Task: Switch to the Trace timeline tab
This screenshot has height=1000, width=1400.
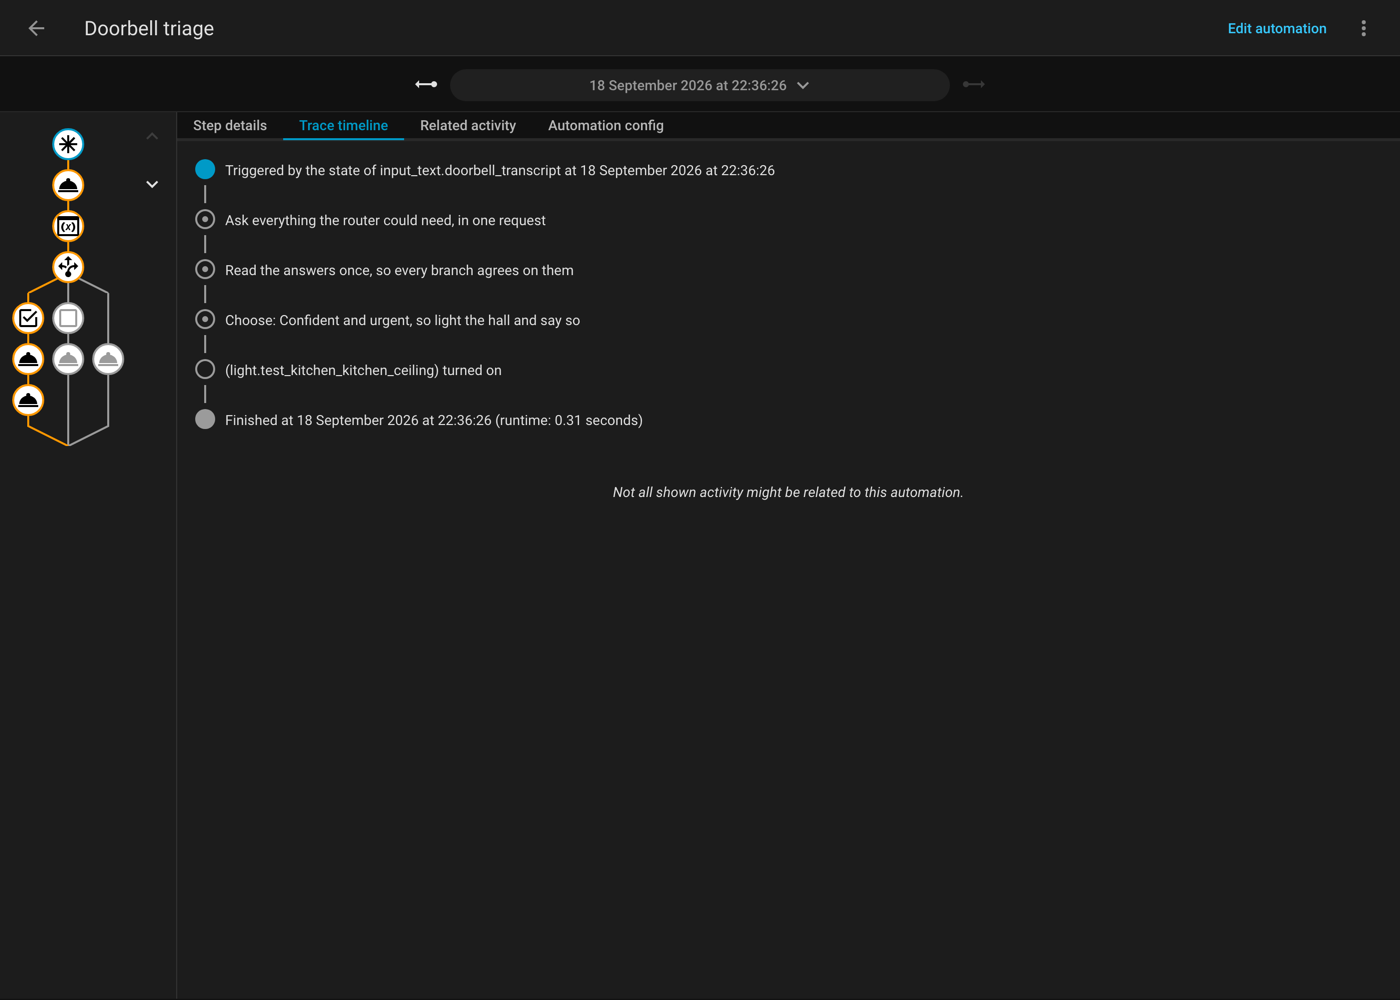Action: [343, 125]
